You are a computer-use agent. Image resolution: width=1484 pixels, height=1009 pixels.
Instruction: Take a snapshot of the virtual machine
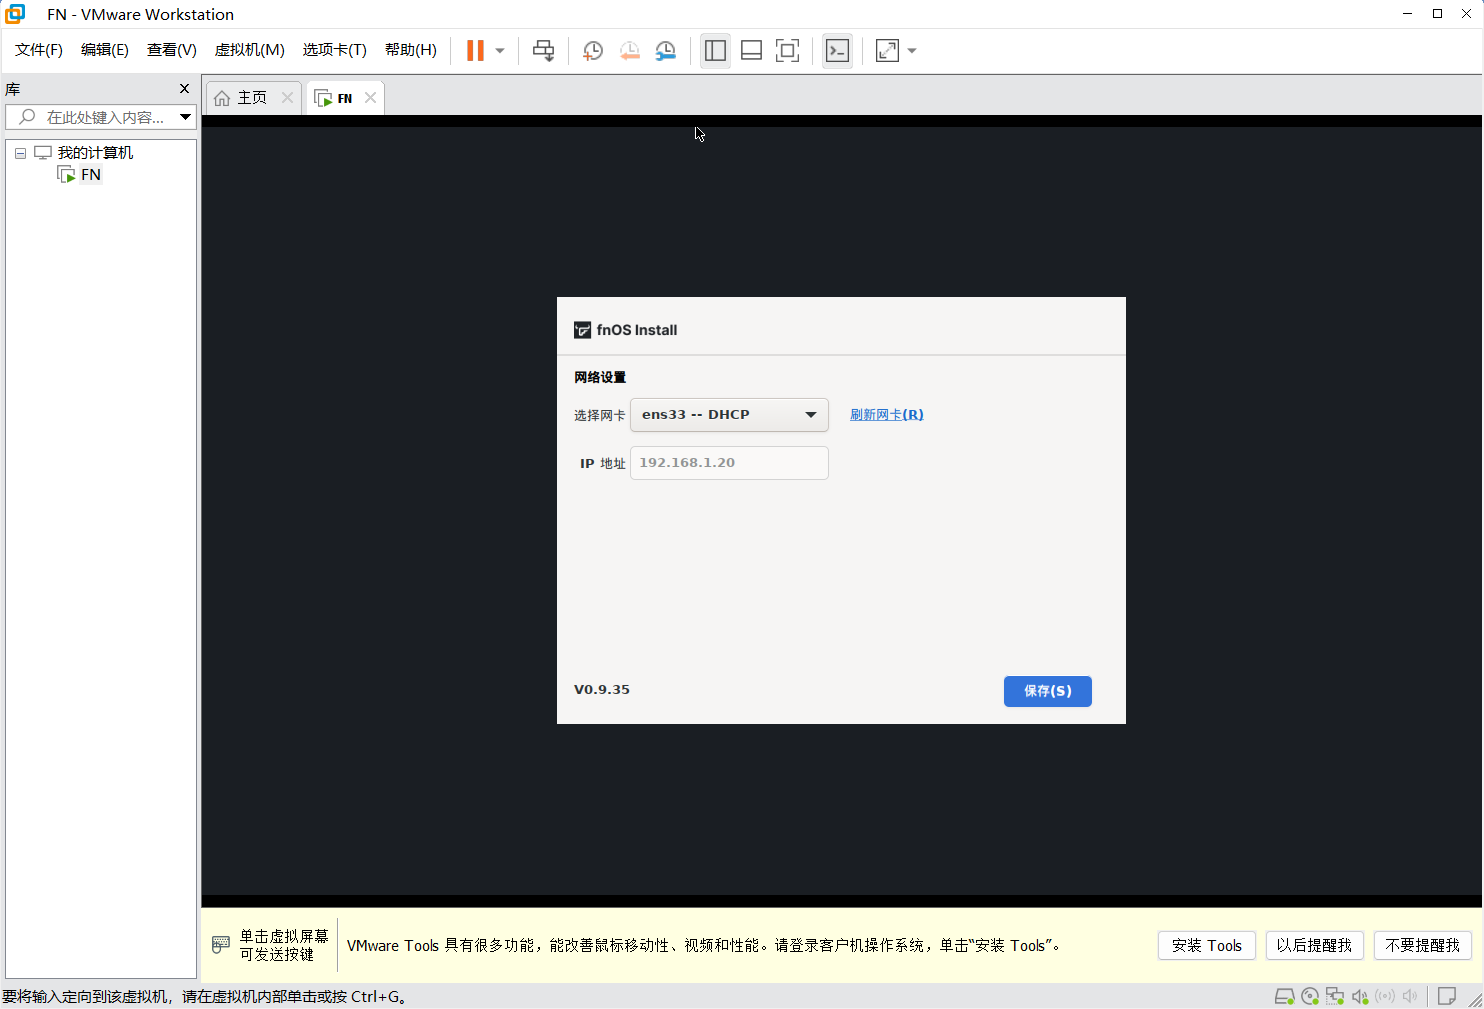[x=592, y=51]
